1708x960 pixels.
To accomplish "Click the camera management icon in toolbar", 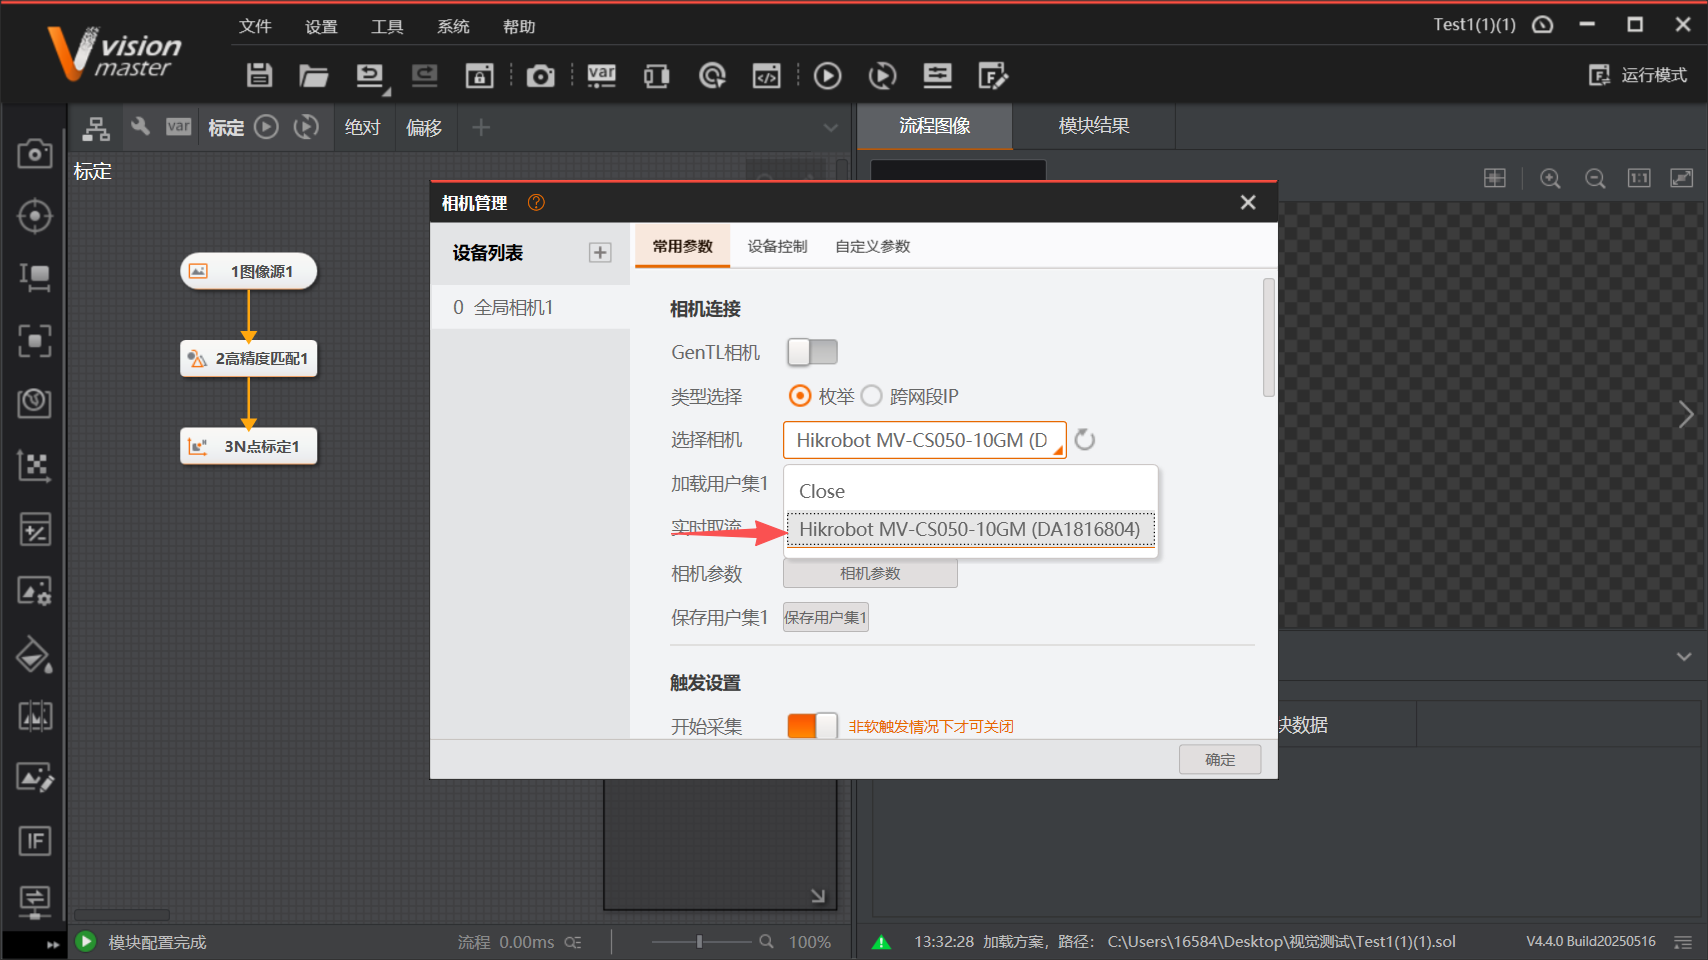I will 540,76.
